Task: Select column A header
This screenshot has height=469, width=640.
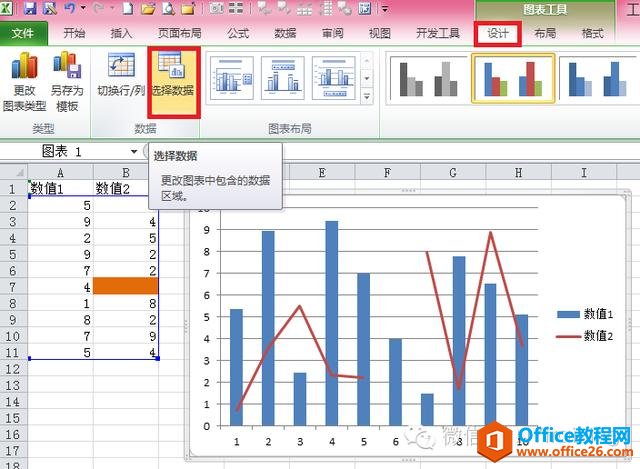Action: click(60, 172)
